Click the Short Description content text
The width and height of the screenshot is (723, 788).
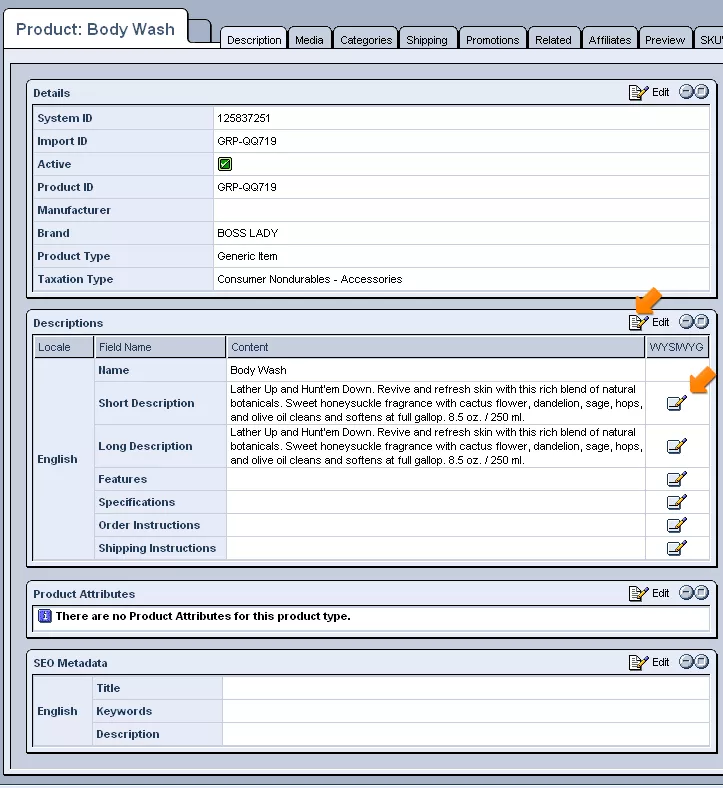click(x=436, y=403)
